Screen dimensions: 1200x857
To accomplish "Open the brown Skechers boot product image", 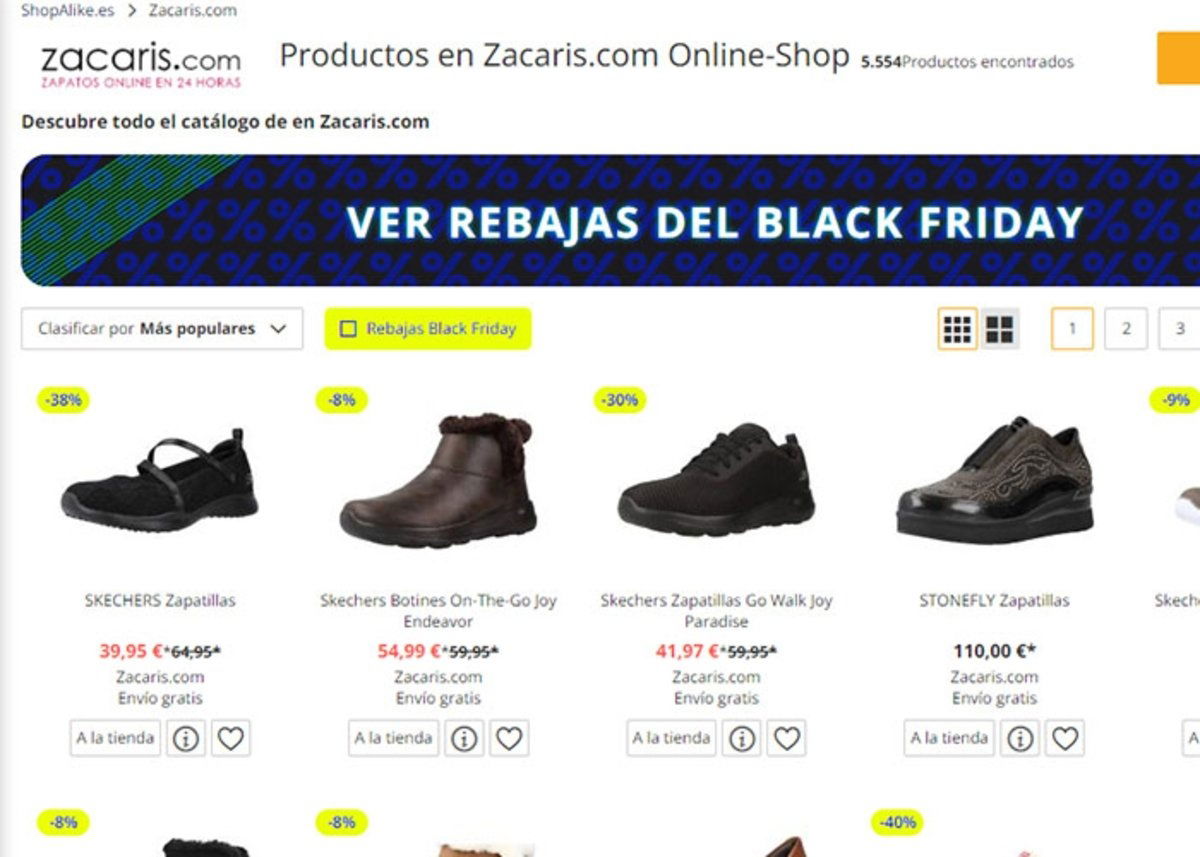I will (438, 479).
